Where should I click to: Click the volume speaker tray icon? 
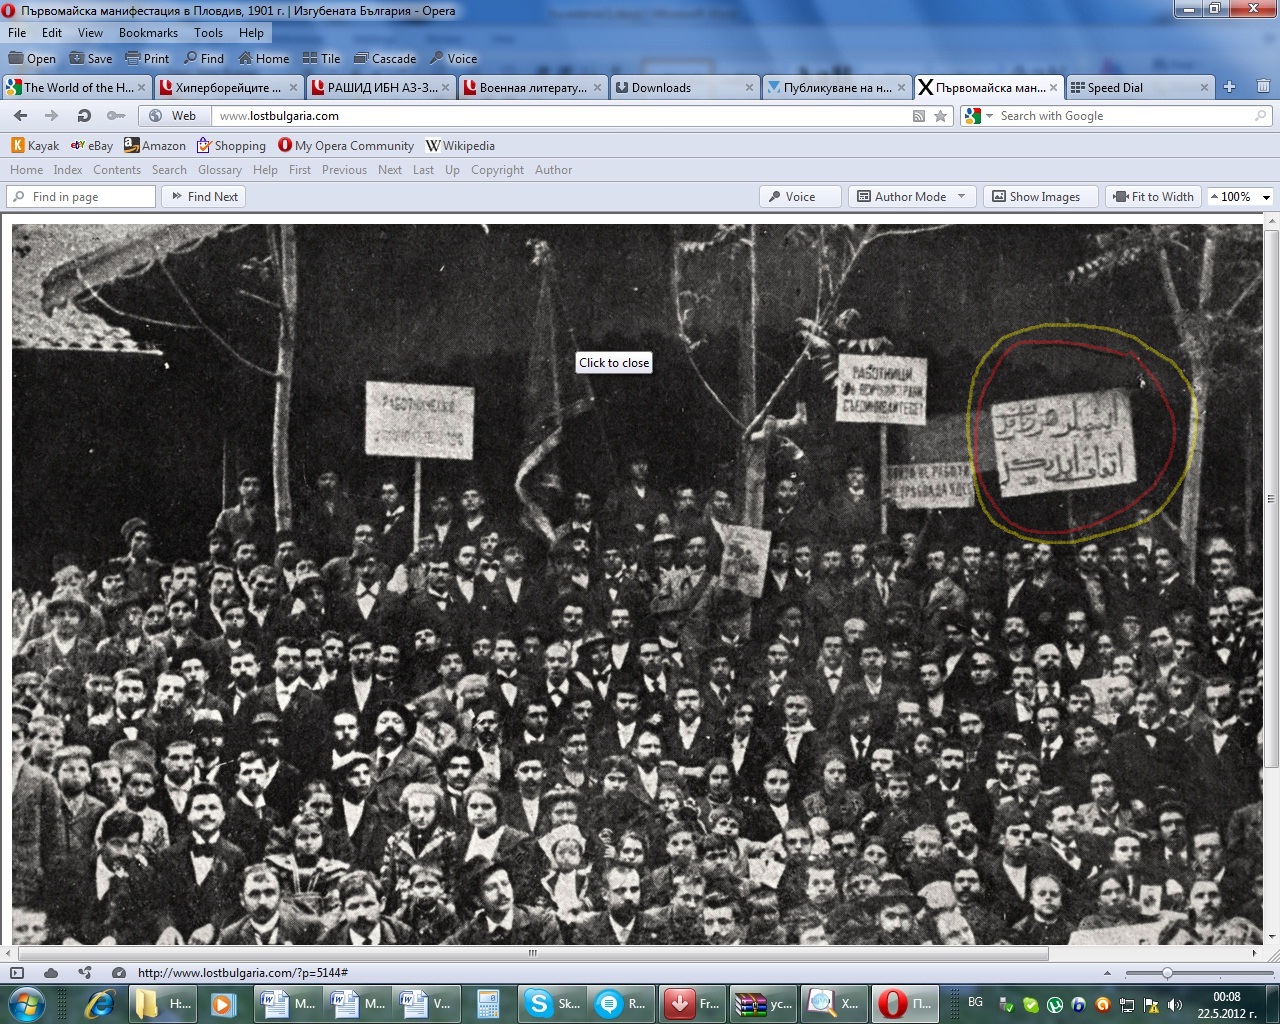tap(1175, 1005)
